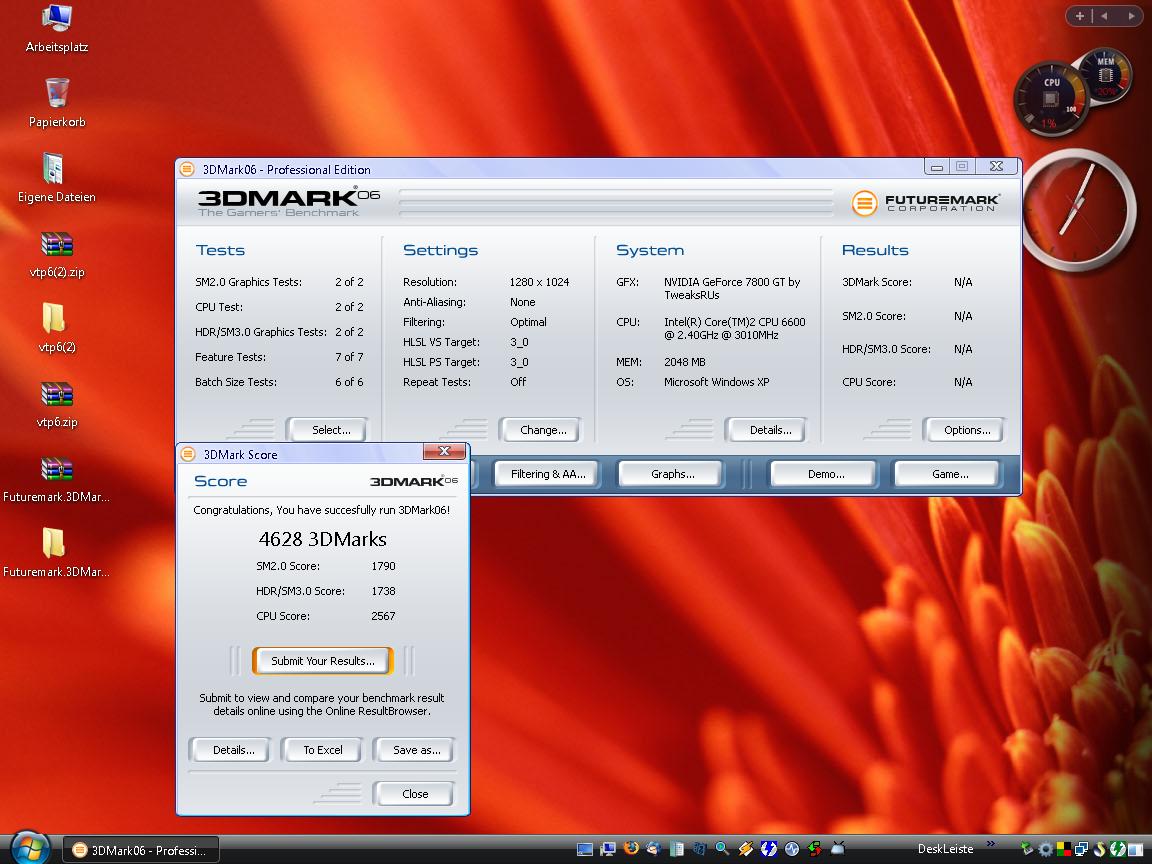Select the vtp6(2) folder icon
The image size is (1152, 864).
(x=57, y=328)
